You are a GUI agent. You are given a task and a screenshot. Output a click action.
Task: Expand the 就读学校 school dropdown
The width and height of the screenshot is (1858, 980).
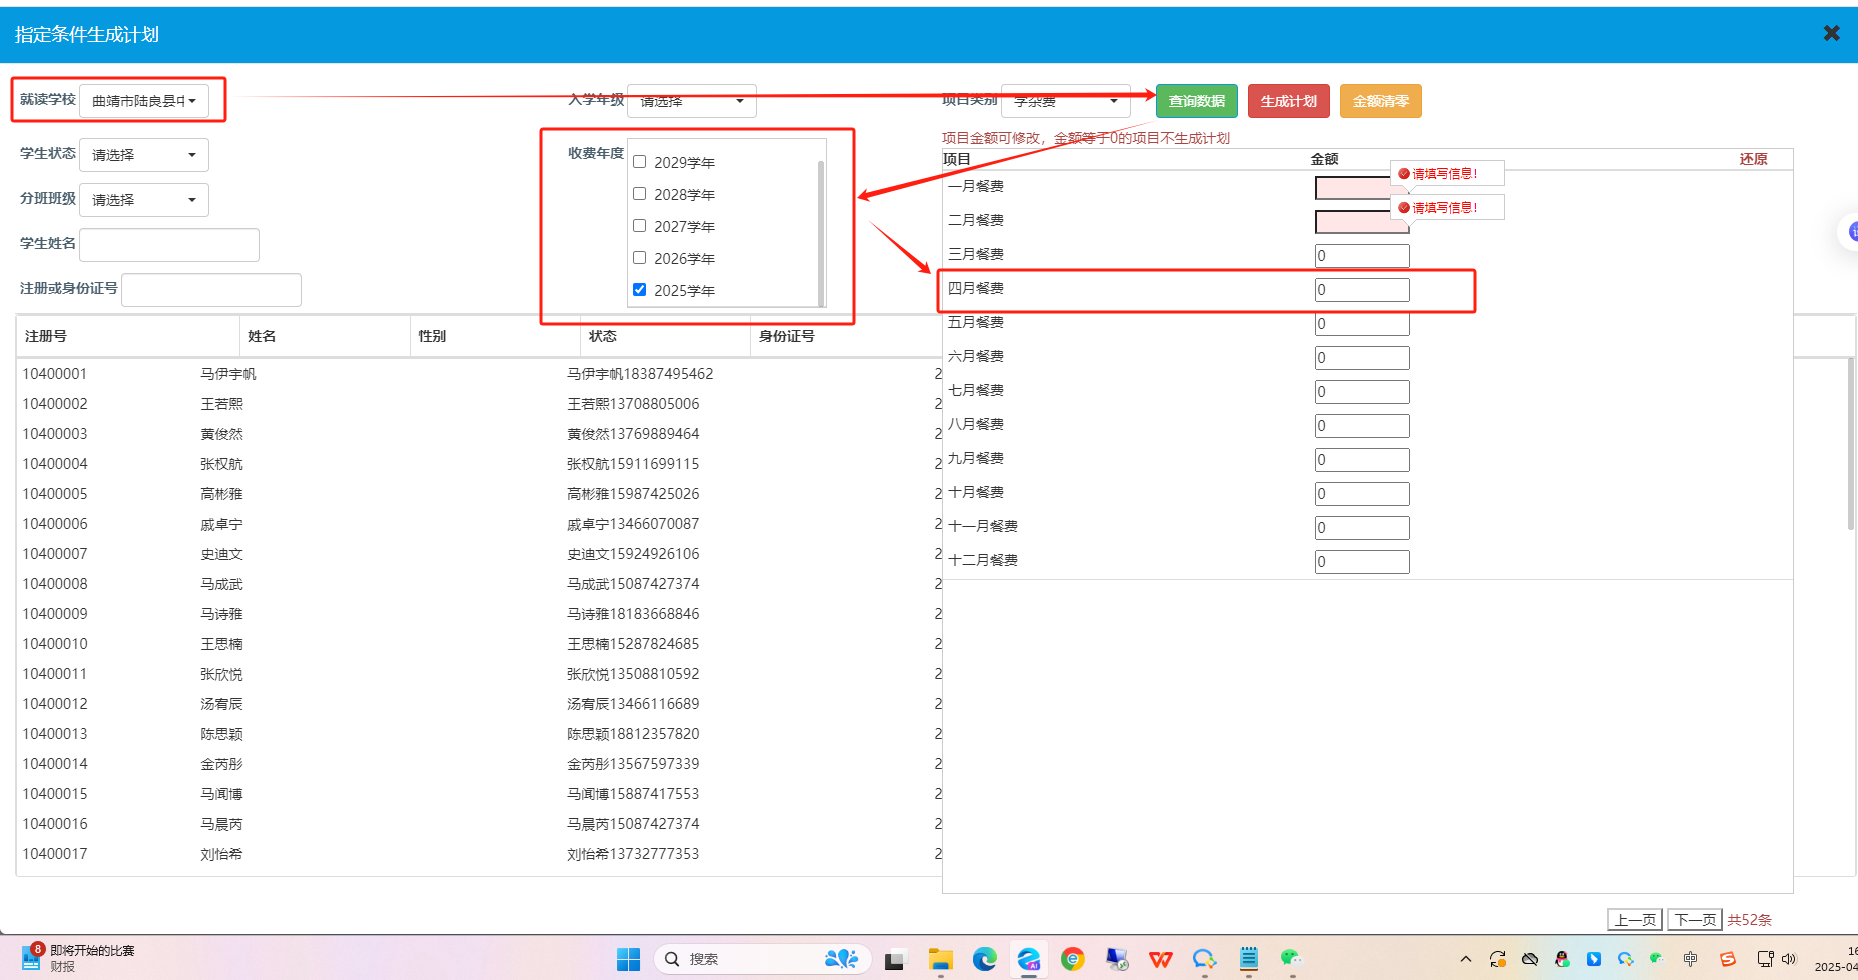(144, 101)
